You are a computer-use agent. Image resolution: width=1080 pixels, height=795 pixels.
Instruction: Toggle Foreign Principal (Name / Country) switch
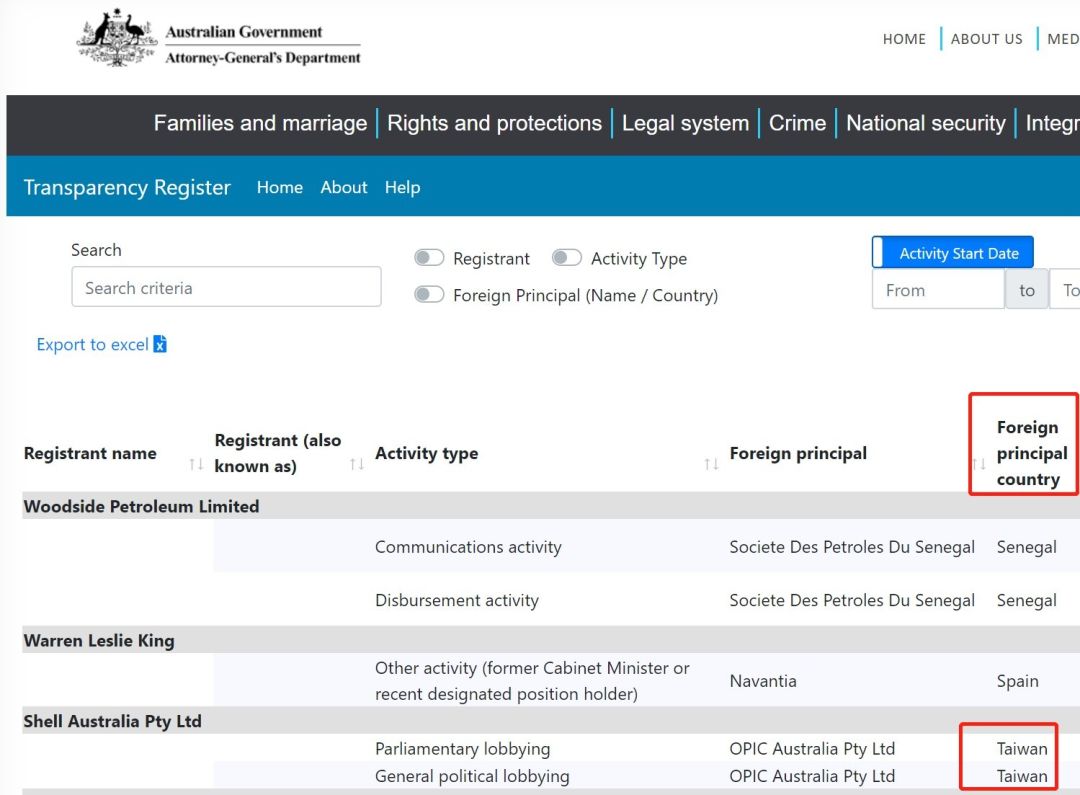[x=429, y=295]
